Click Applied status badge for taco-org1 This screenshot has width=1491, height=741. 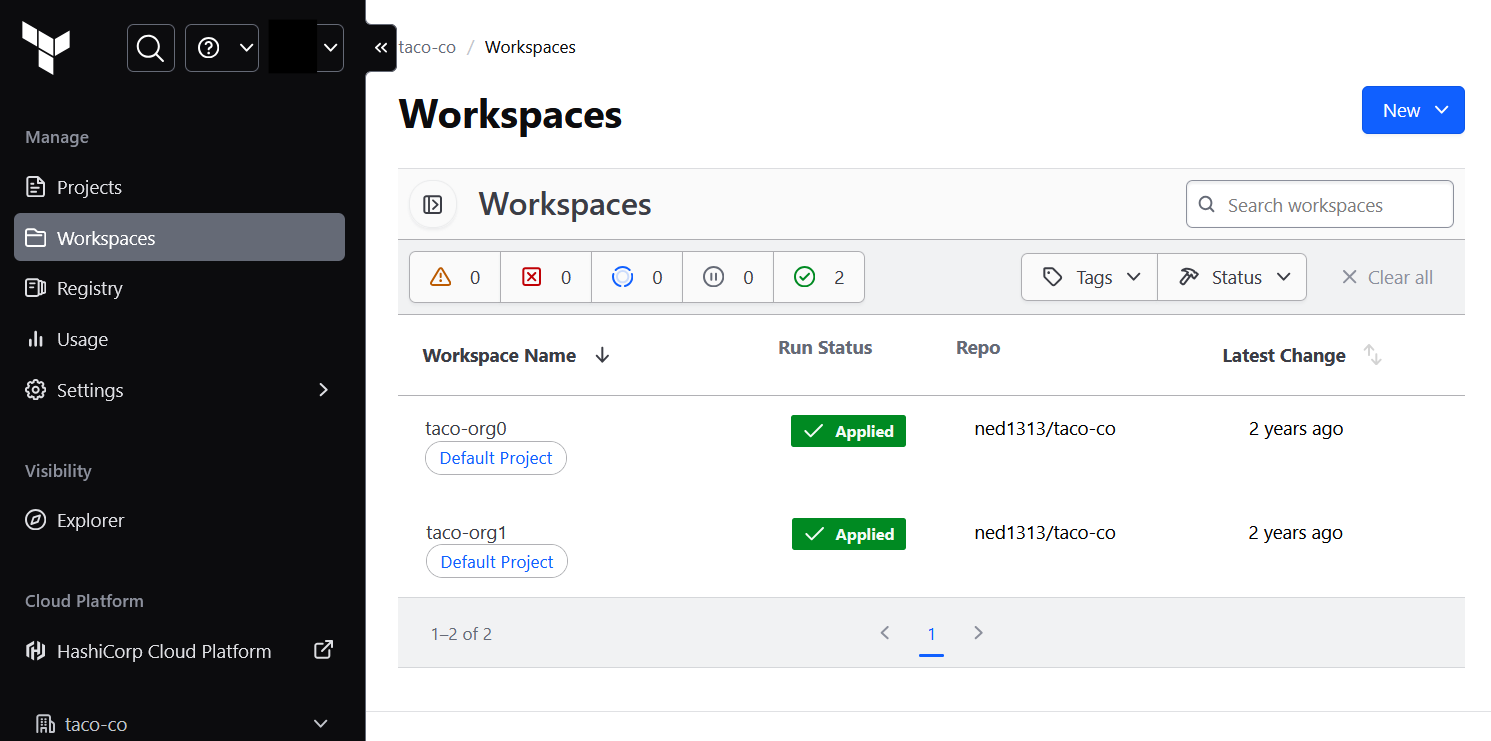(x=849, y=534)
